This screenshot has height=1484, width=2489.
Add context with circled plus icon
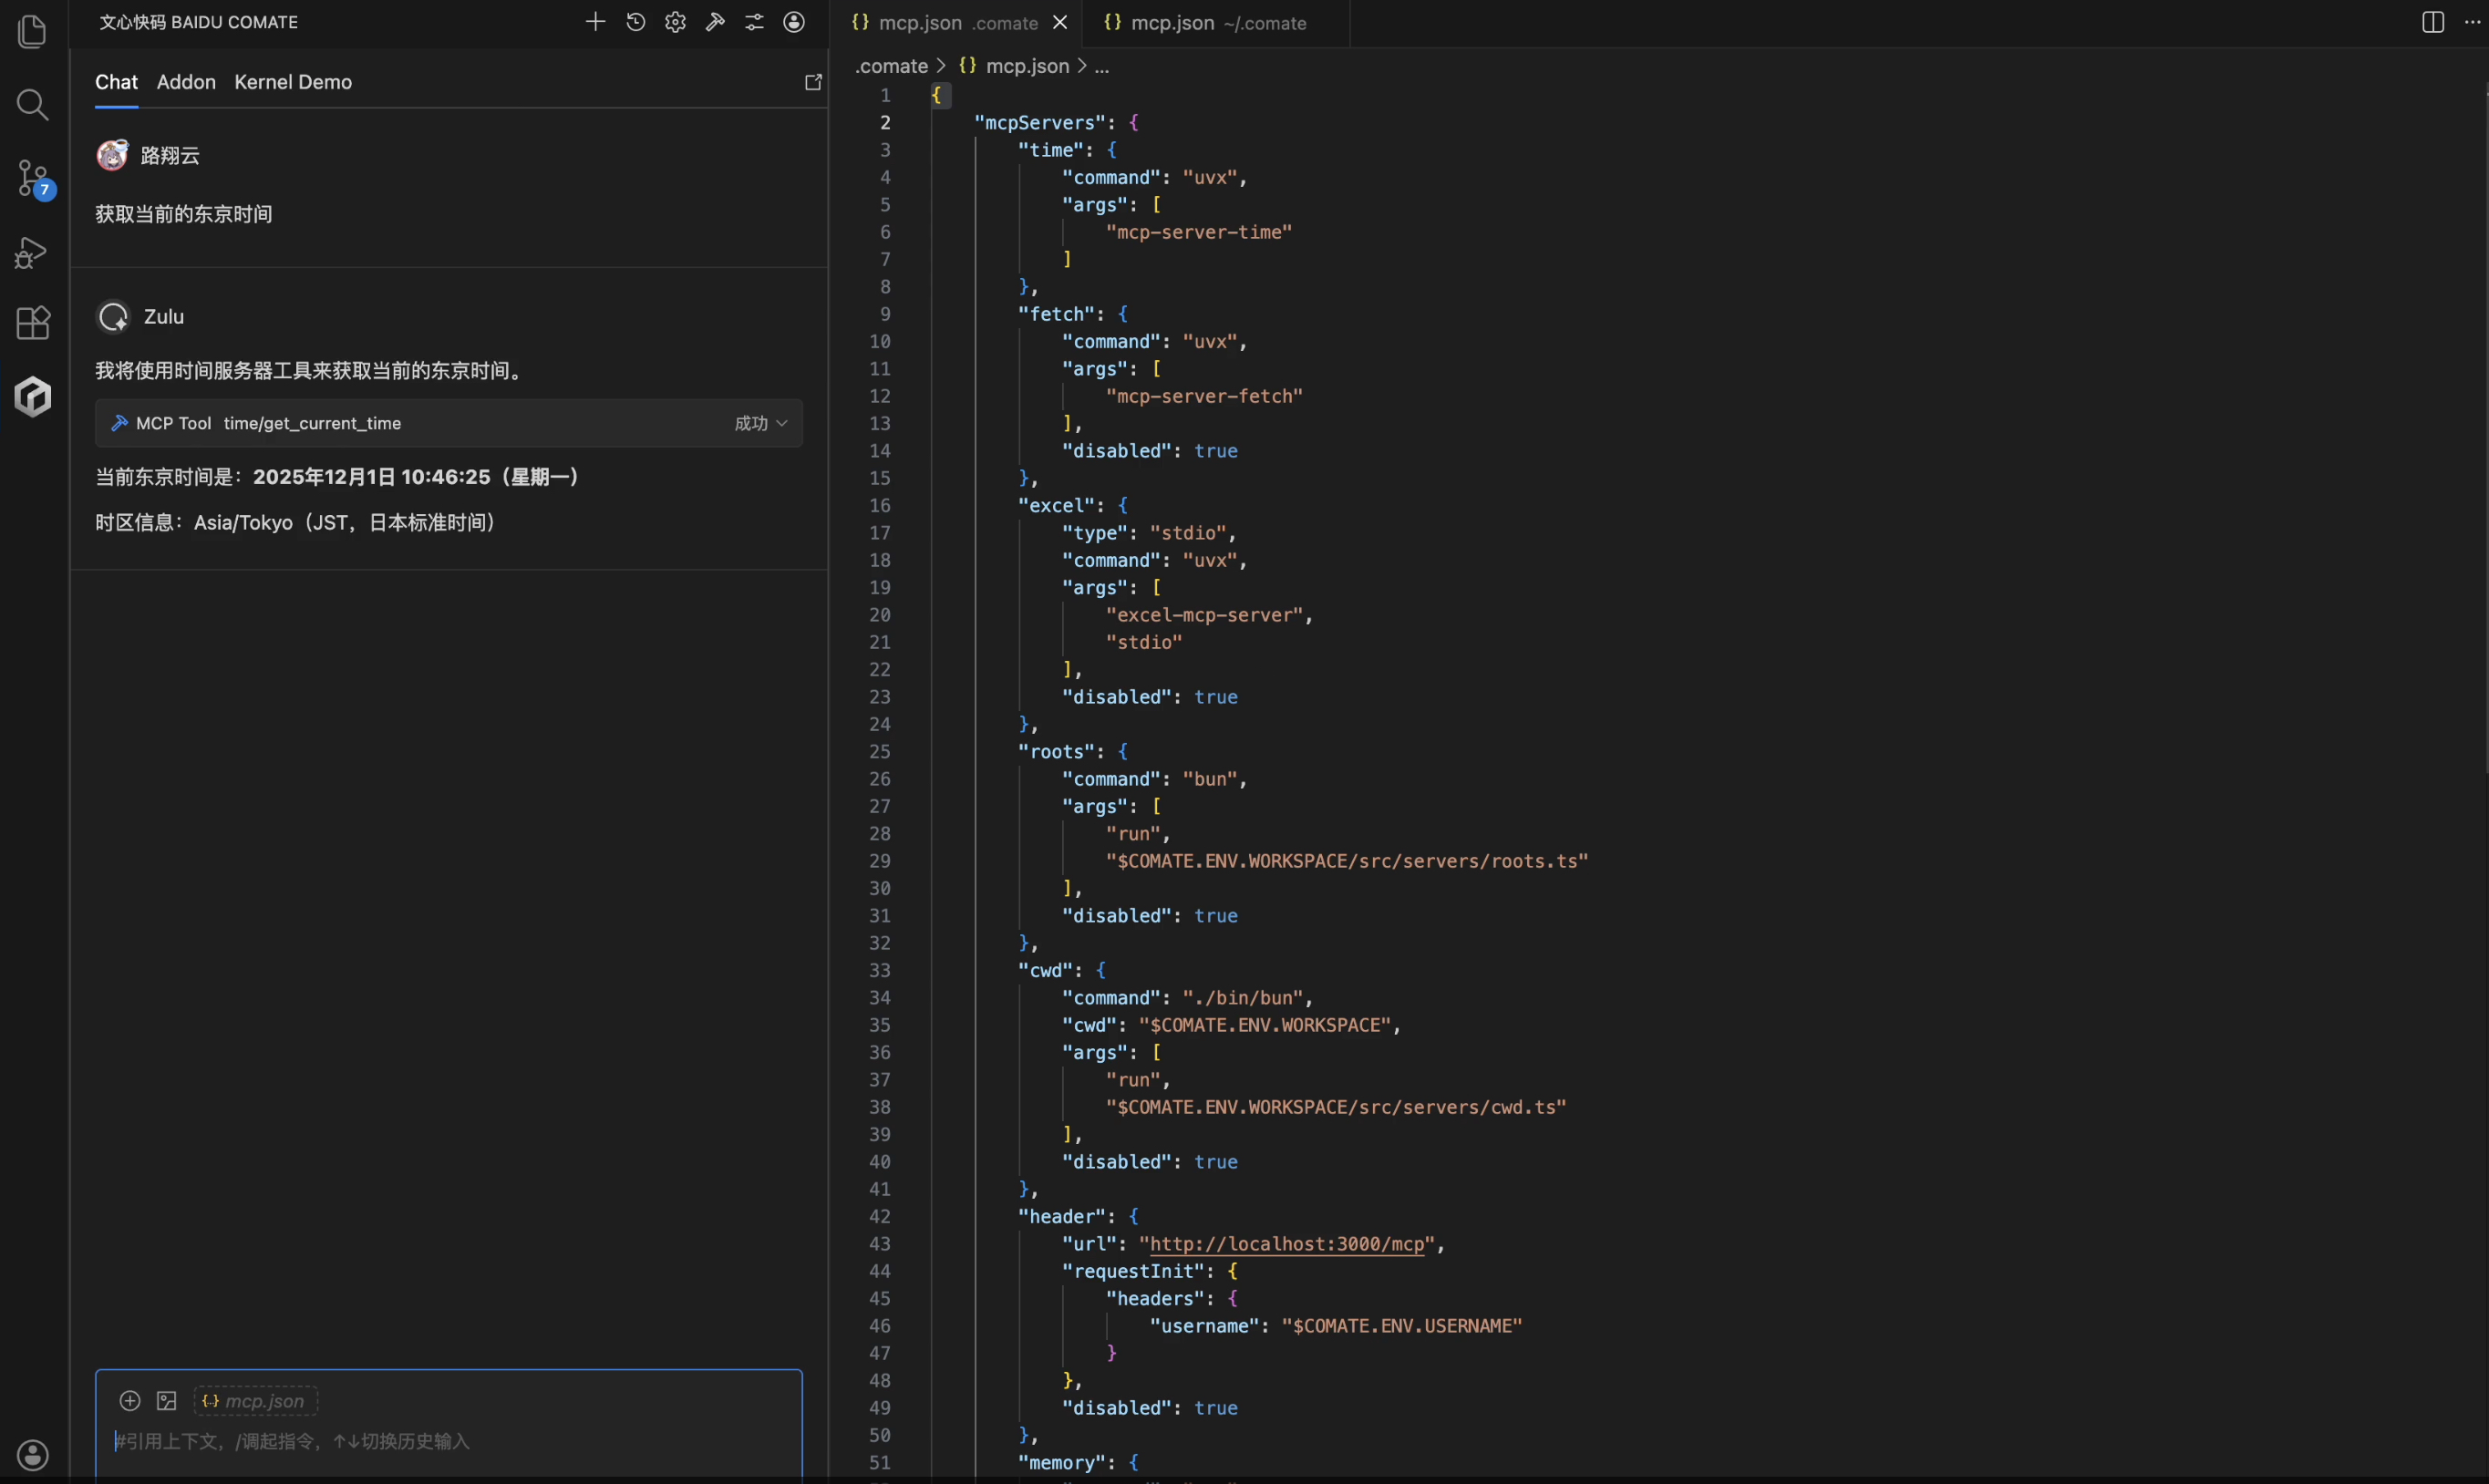pos(130,1401)
